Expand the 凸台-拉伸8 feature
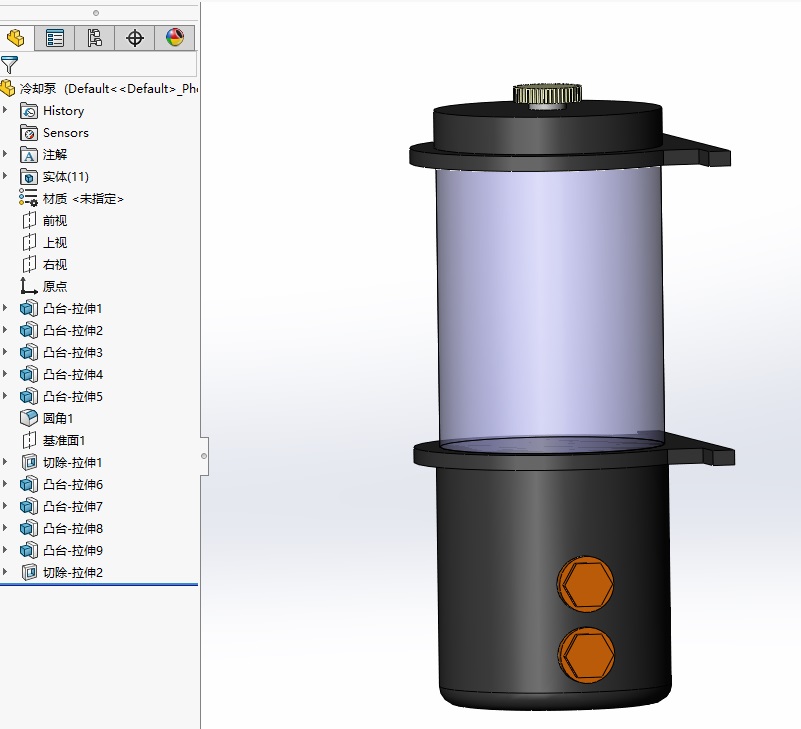This screenshot has height=729, width=801. pyautogui.click(x=5, y=527)
